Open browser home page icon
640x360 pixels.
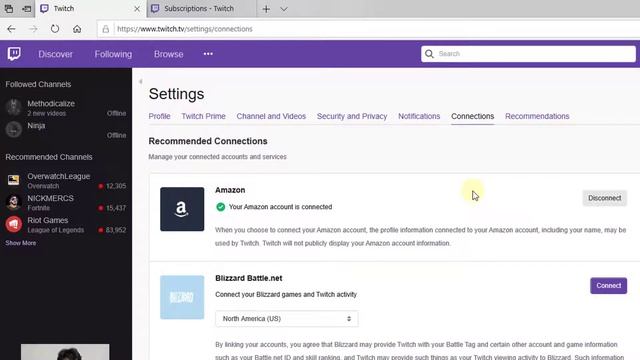tap(77, 29)
